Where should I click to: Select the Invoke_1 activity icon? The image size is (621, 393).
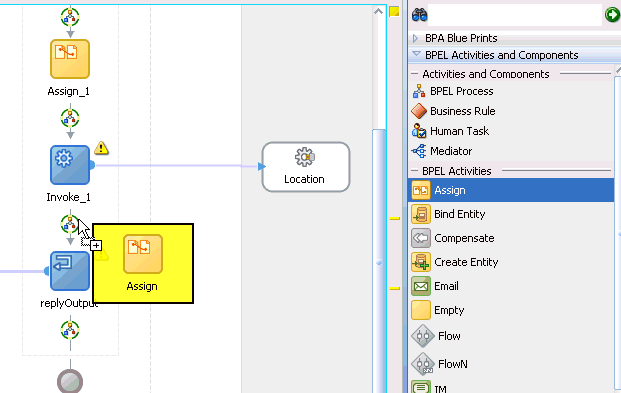pyautogui.click(x=70, y=165)
